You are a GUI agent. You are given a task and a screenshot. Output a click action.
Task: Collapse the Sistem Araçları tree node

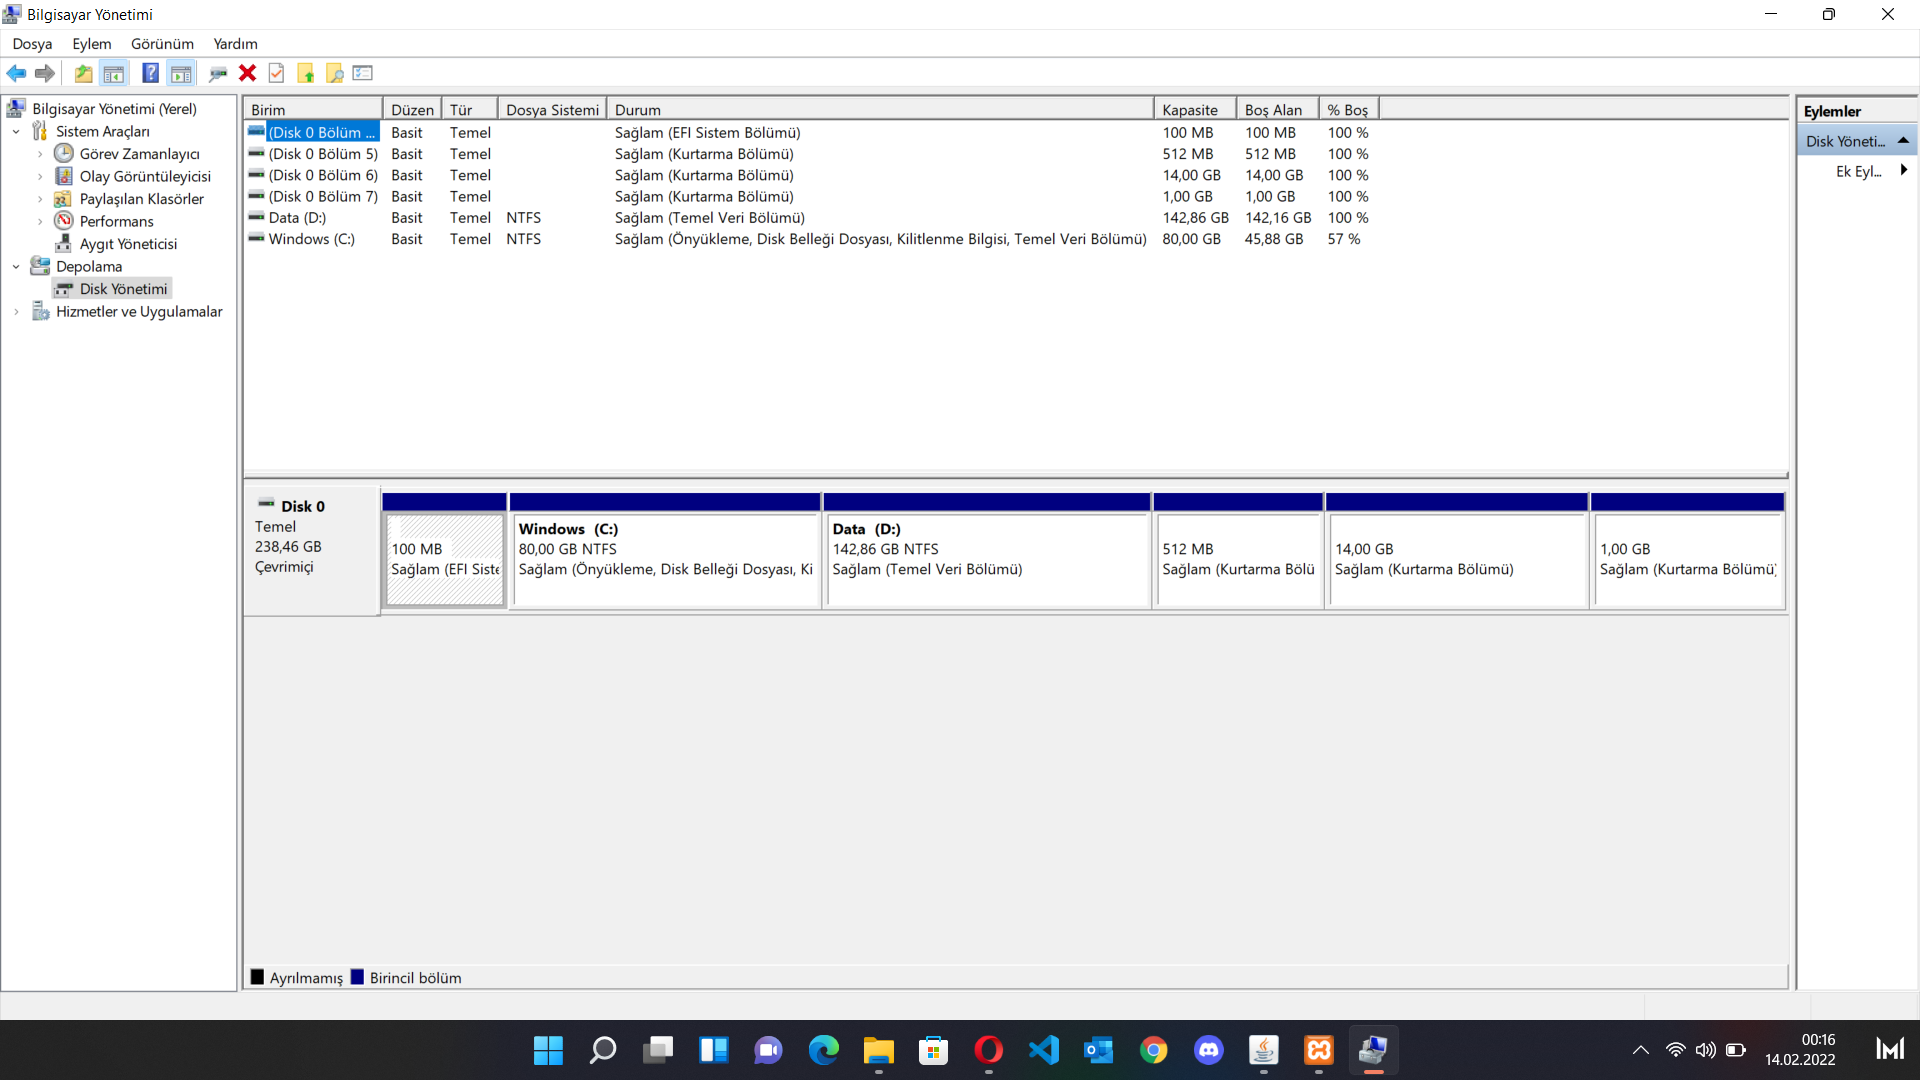point(16,132)
